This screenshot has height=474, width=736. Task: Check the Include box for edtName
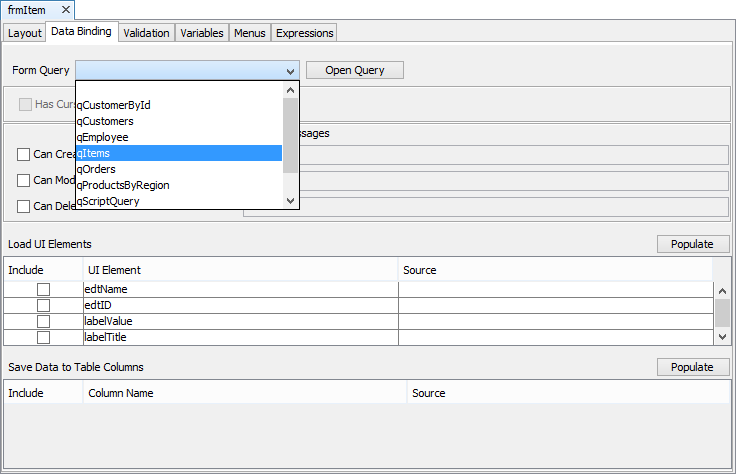43,290
